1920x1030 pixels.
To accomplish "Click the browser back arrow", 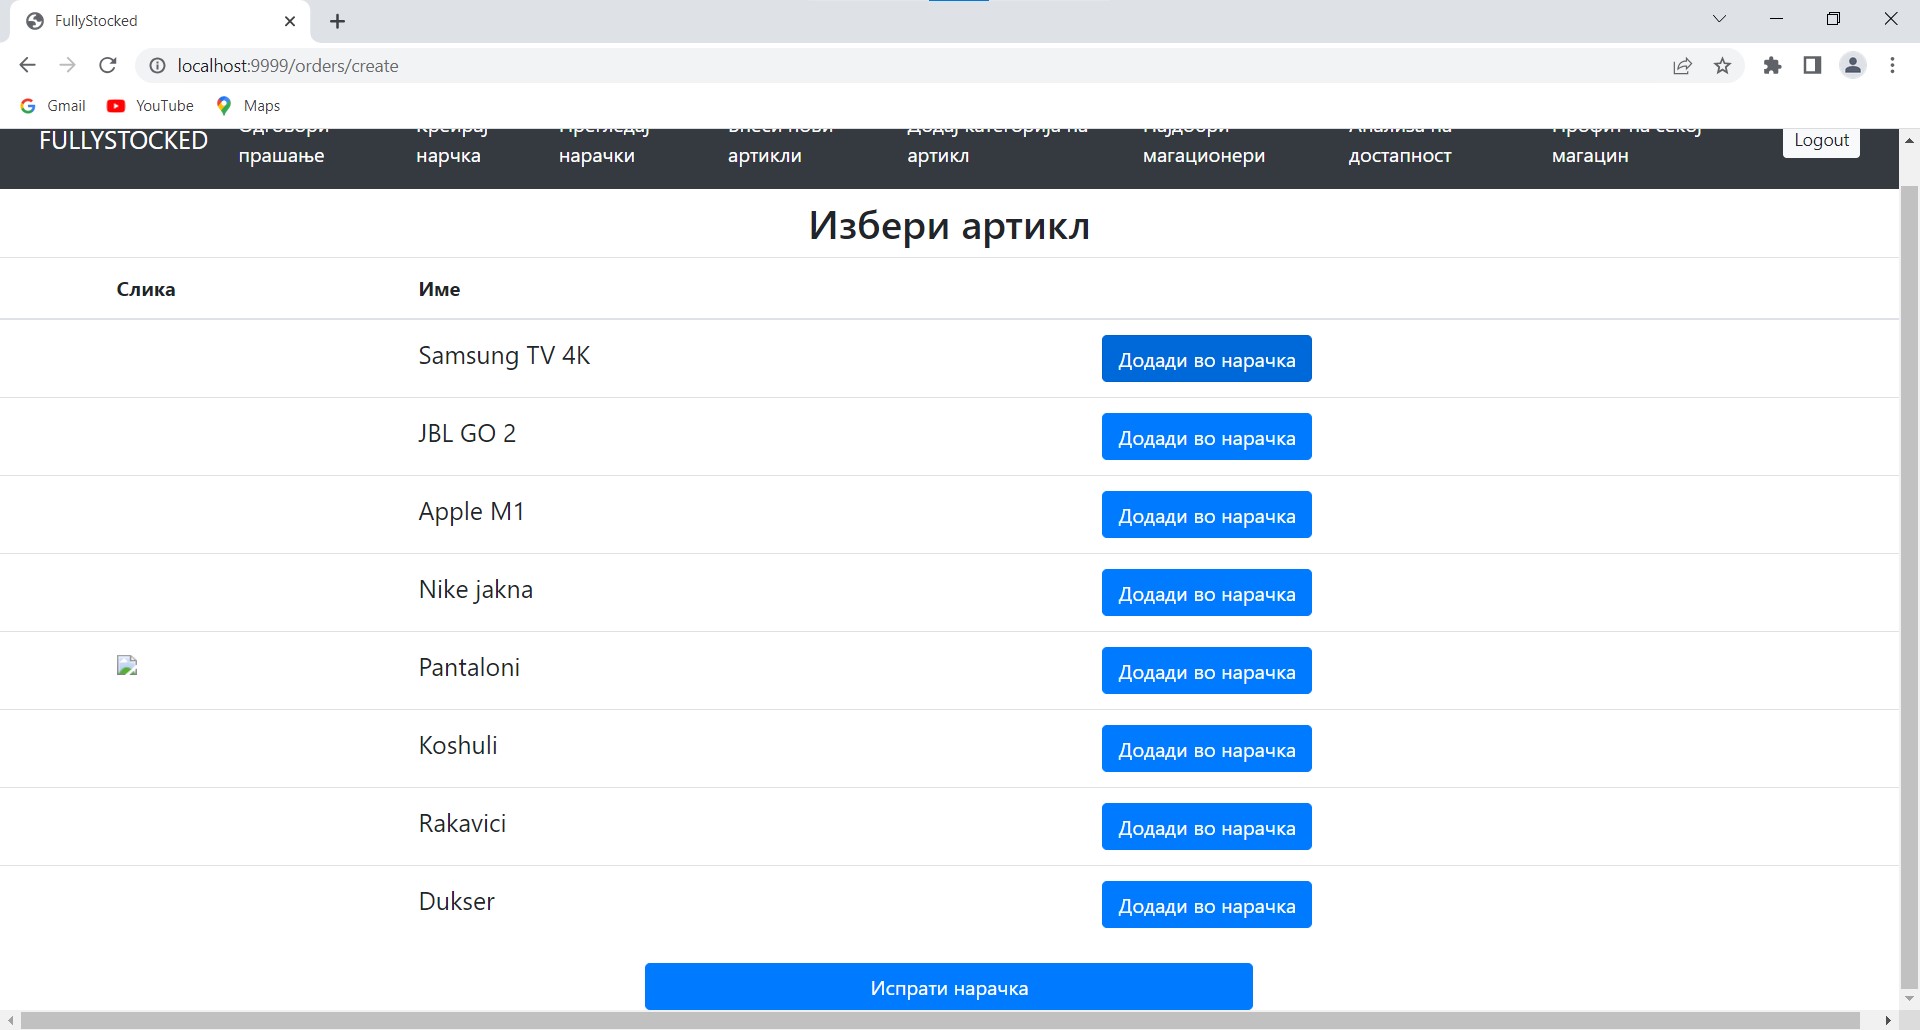I will tap(27, 65).
